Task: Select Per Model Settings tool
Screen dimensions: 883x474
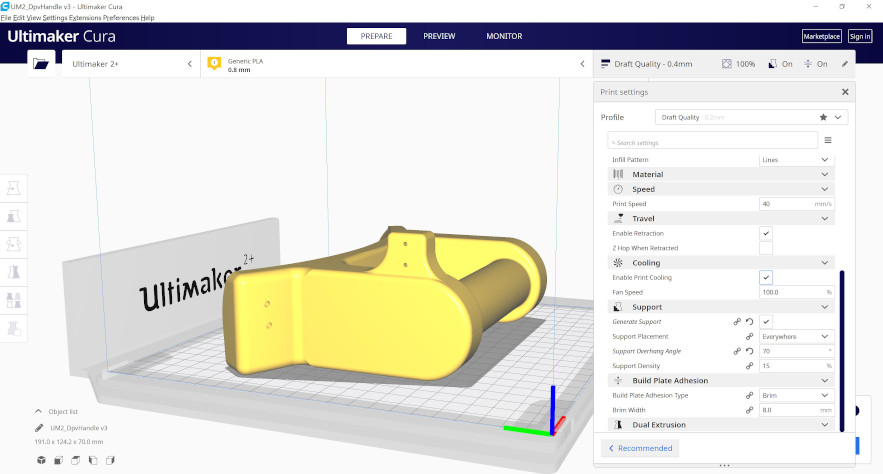Action: tap(14, 300)
